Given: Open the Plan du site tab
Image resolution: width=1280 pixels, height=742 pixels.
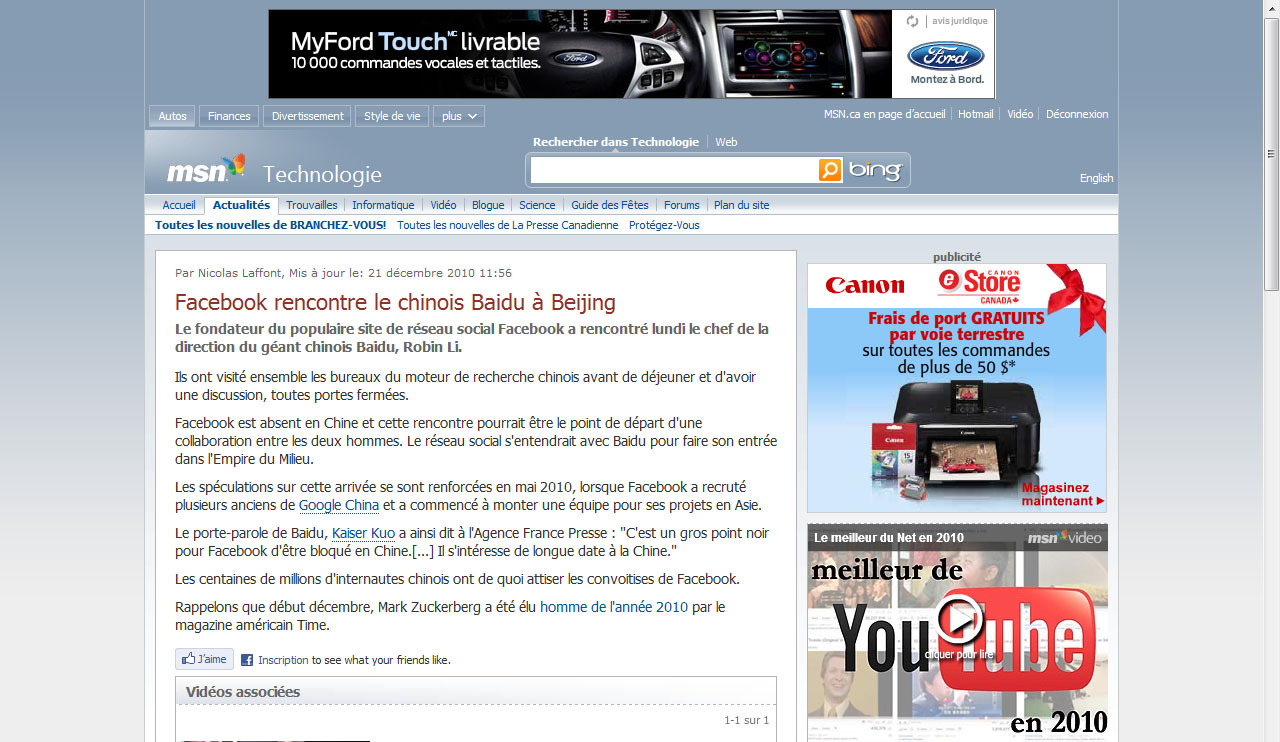Looking at the screenshot, I should (741, 205).
